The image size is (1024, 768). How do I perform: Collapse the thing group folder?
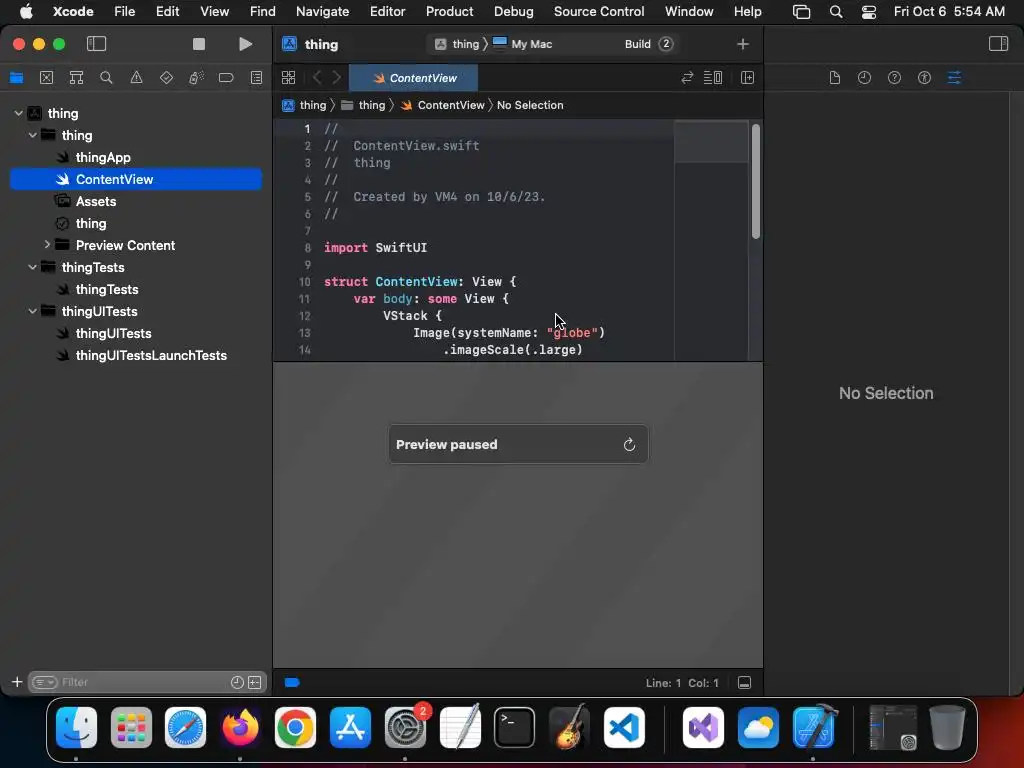coord(33,135)
